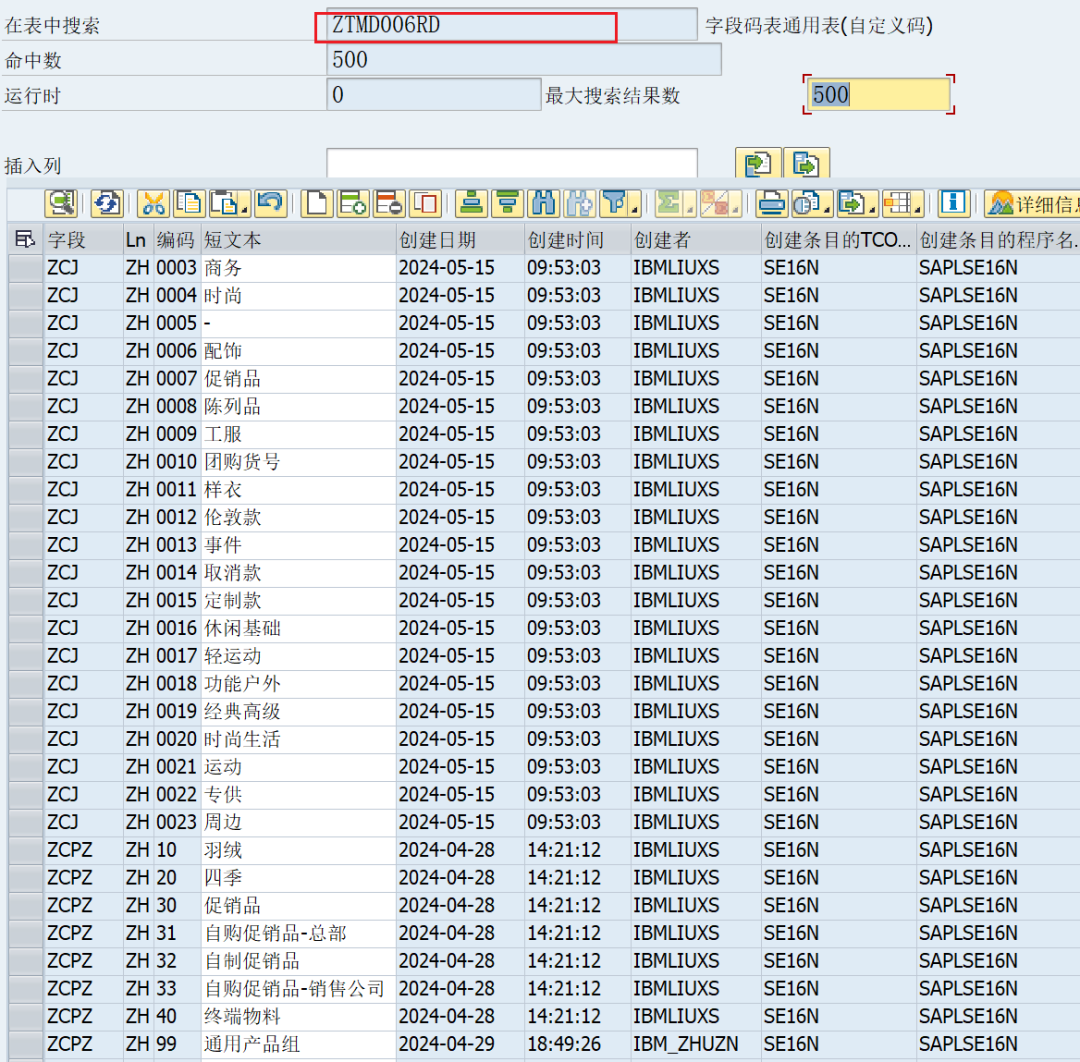Screen dimensions: 1080x1062
Task: Click the Print icon in the toolbar
Action: point(771,204)
